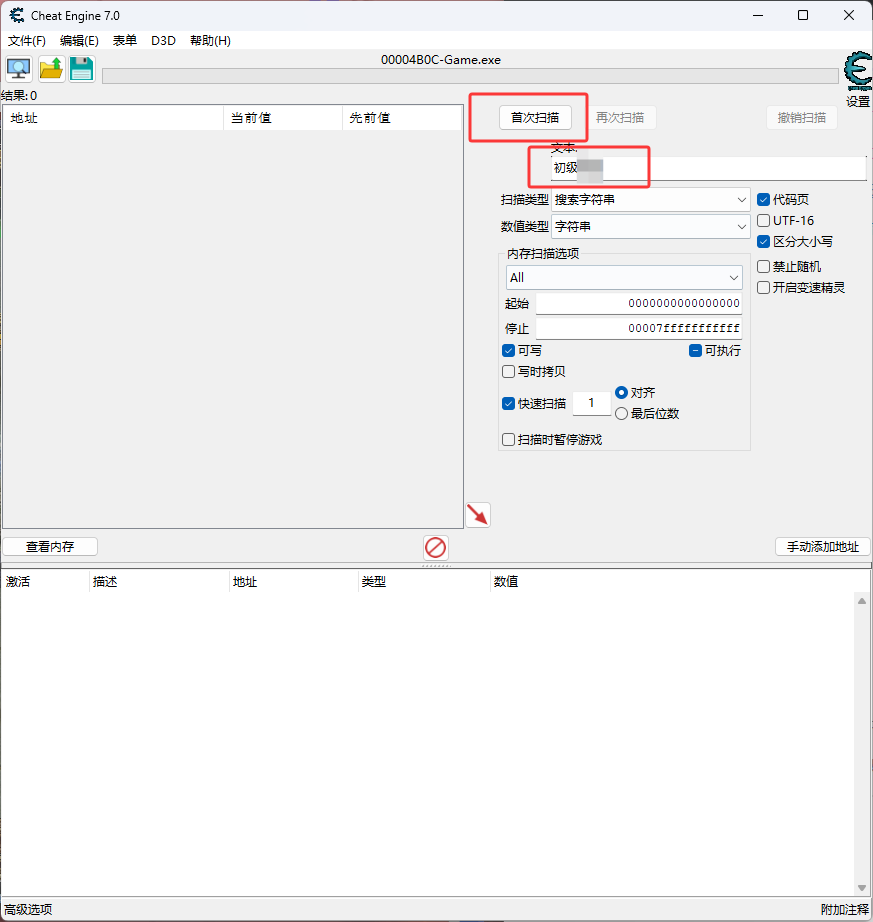This screenshot has height=922, width=873.
Task: Click the 先前值 column header
Action: (x=402, y=118)
